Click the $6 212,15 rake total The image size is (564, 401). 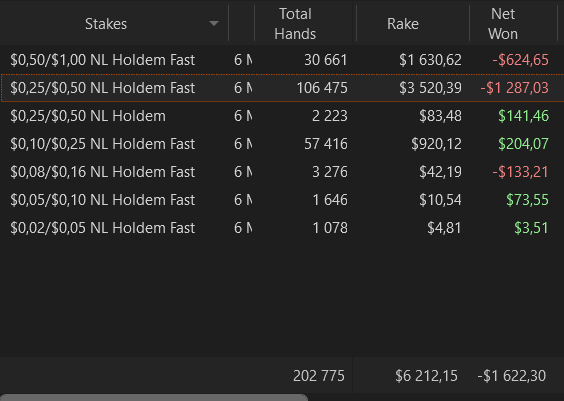coord(426,376)
